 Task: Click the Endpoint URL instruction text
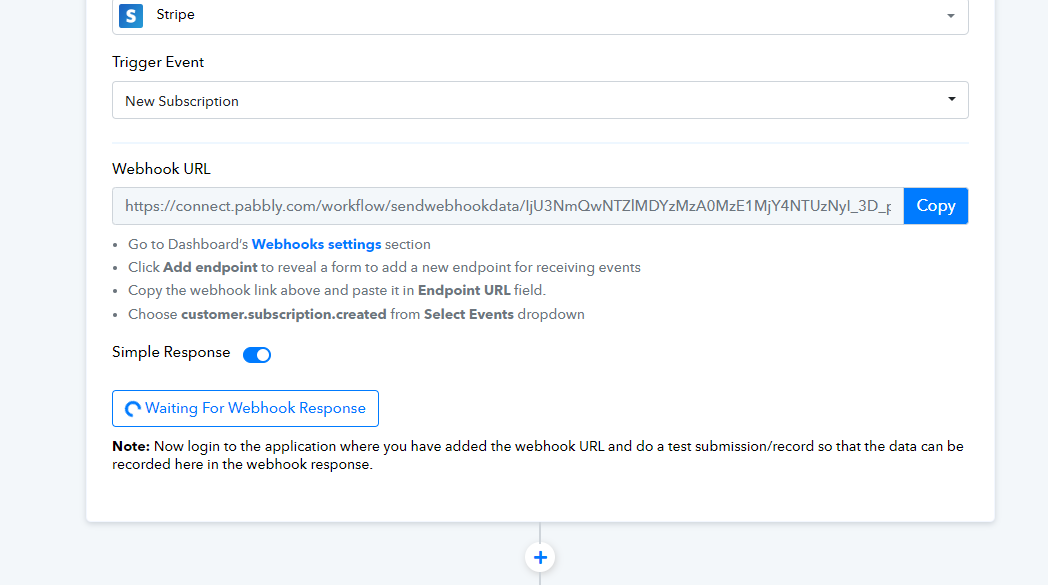point(464,290)
